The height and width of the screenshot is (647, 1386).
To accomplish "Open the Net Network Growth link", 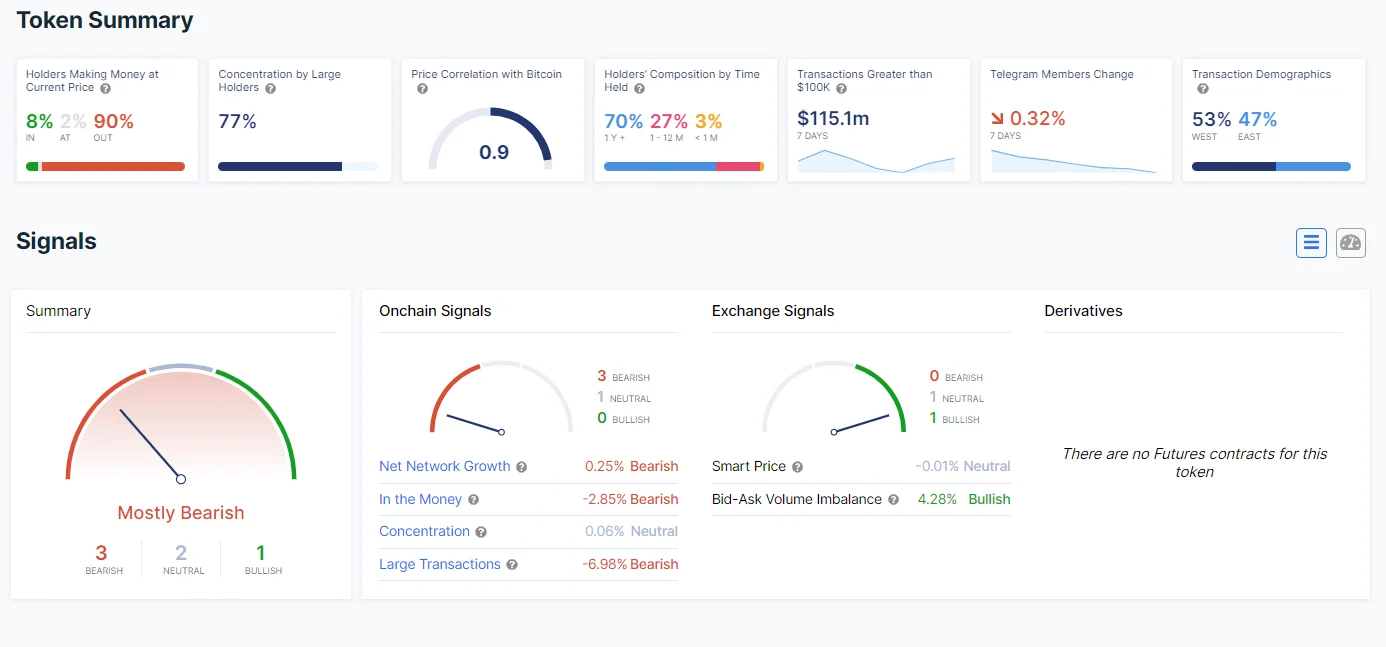I will pyautogui.click(x=444, y=466).
